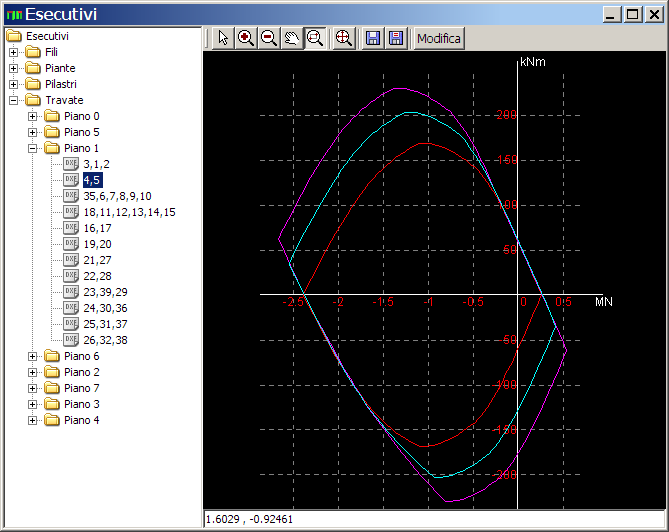This screenshot has height=532, width=669.
Task: Expand the Piano 4 folder
Action: 32,420
